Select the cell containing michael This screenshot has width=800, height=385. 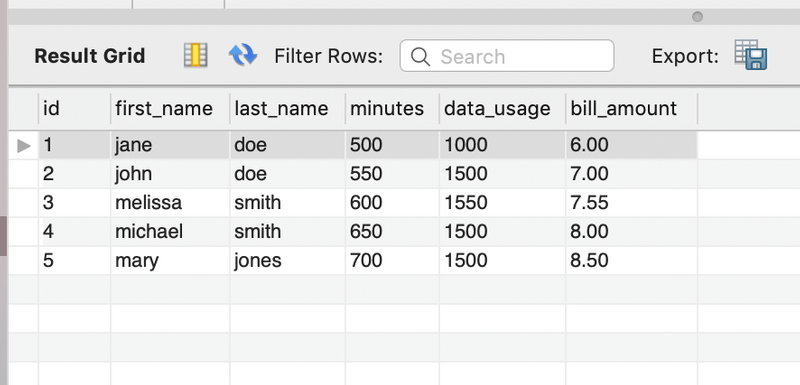tap(170, 232)
